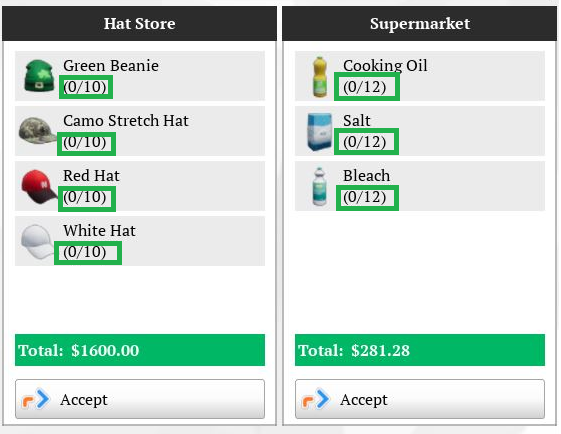Select the Camo Stretch Hat image
Image resolution: width=561 pixels, height=434 pixels.
pyautogui.click(x=38, y=131)
